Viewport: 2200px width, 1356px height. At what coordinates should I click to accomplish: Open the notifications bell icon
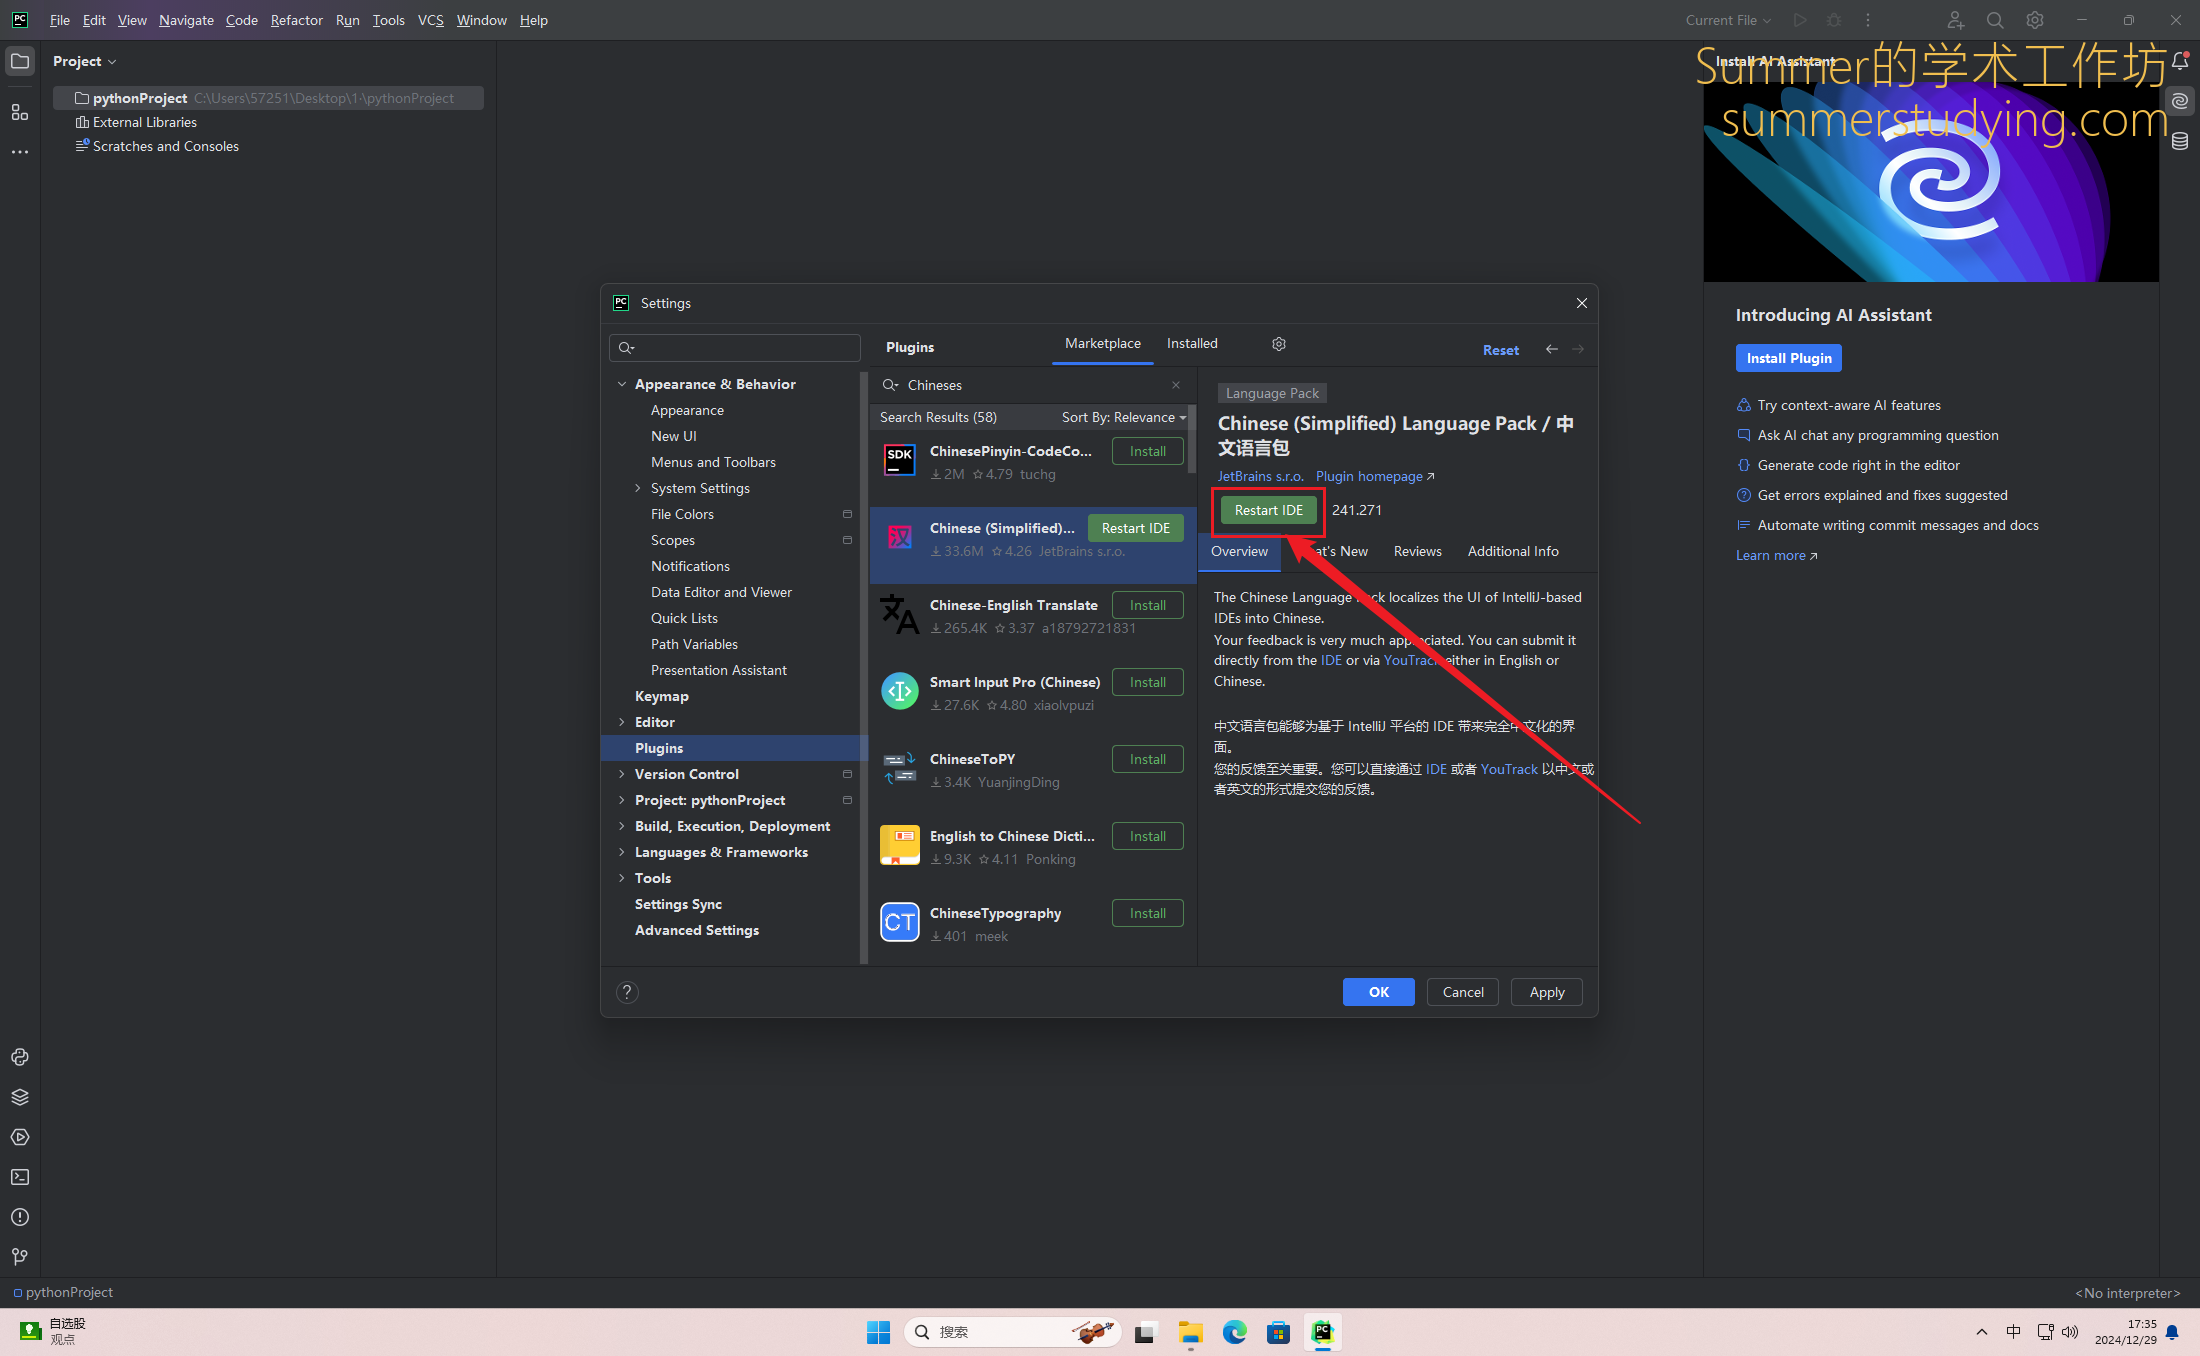(x=2180, y=61)
